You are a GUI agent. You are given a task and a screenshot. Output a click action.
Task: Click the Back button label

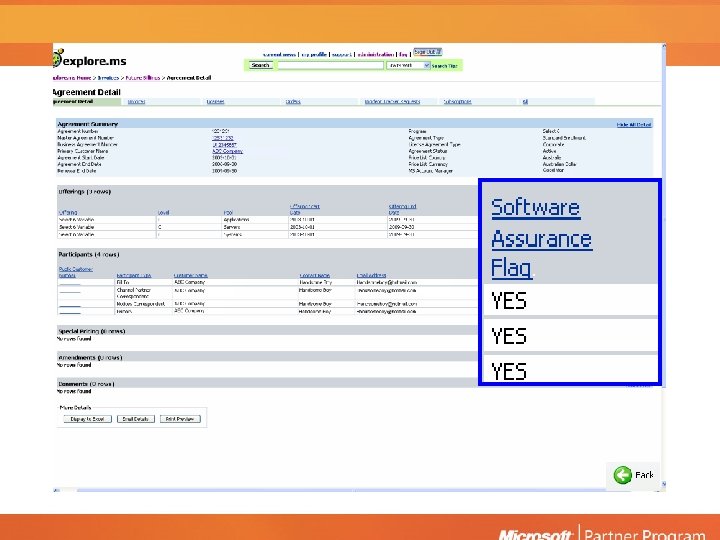click(x=644, y=475)
